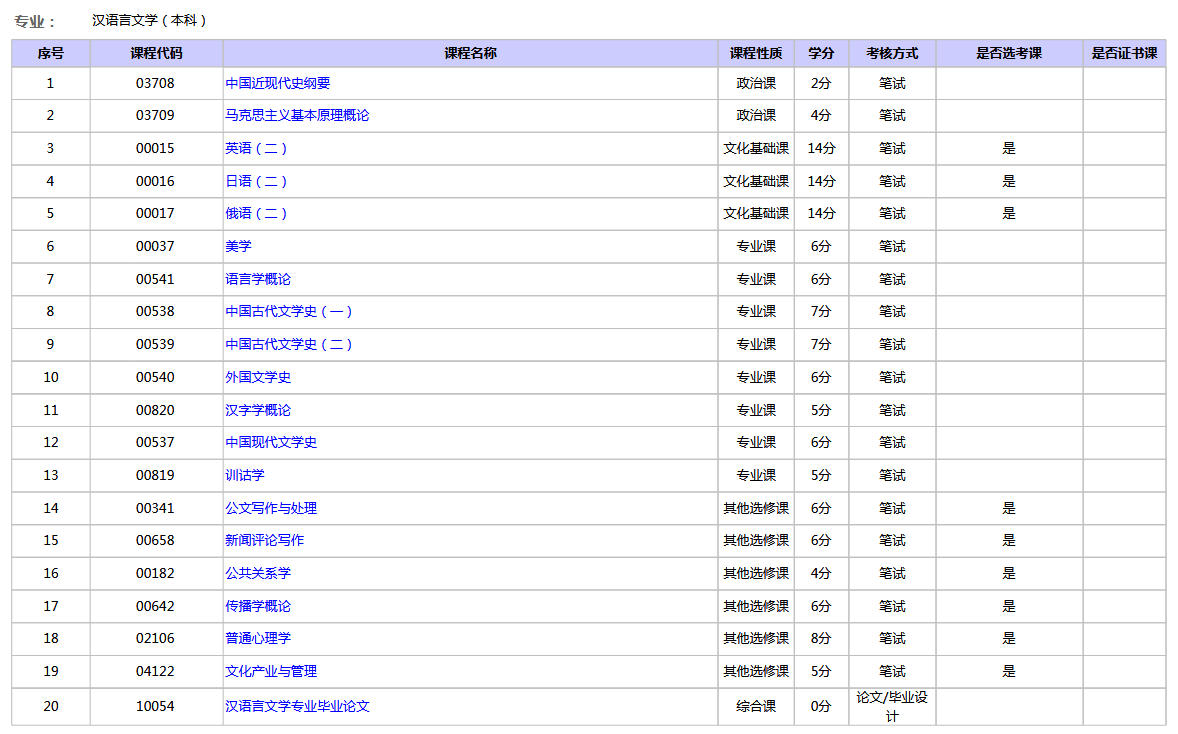Viewport: 1178px width, 734px height.
Task: View the 中国古代文学史（二）course
Action: [x=291, y=344]
